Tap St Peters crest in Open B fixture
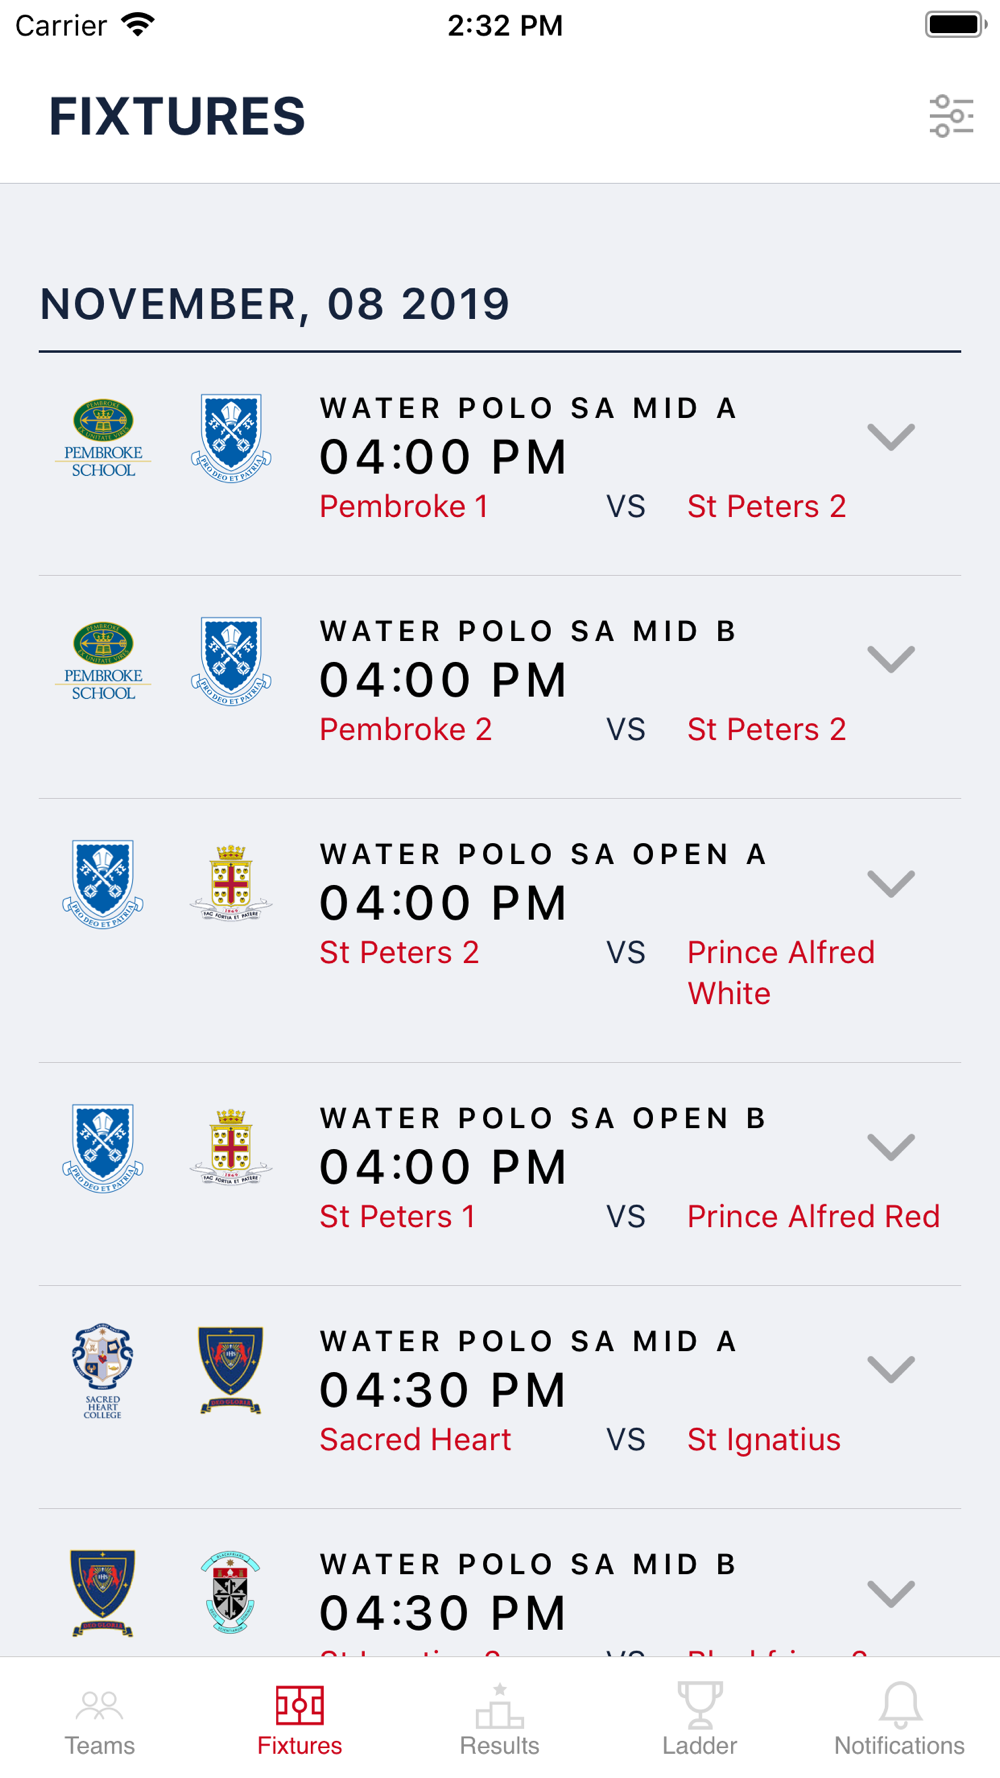Screen dimensions: 1000x1778 tap(103, 1148)
